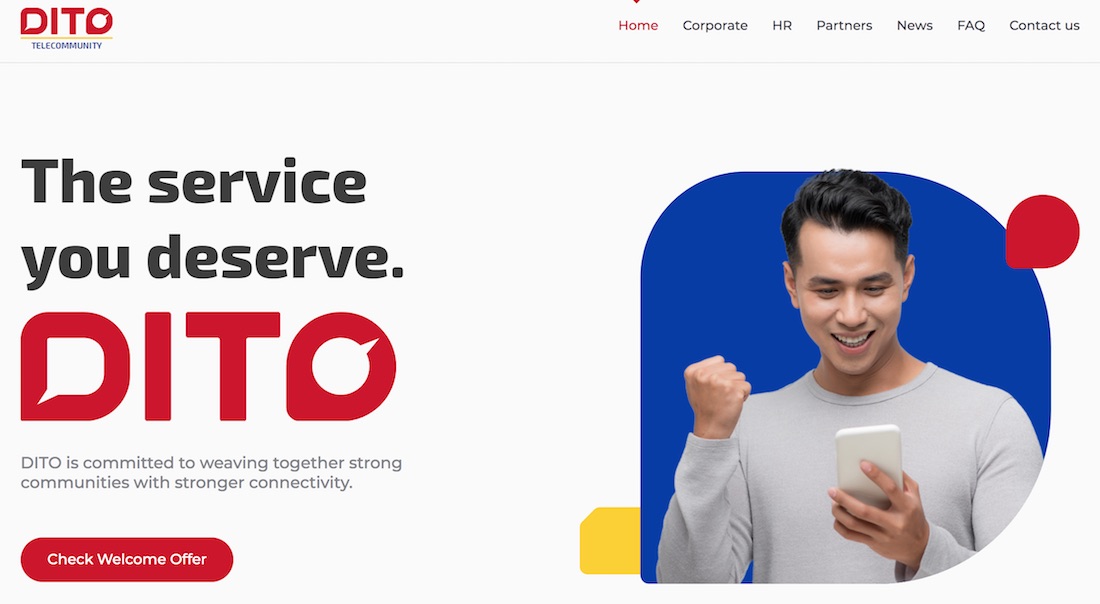
Task: Visit the FAQ page
Action: pos(971,25)
